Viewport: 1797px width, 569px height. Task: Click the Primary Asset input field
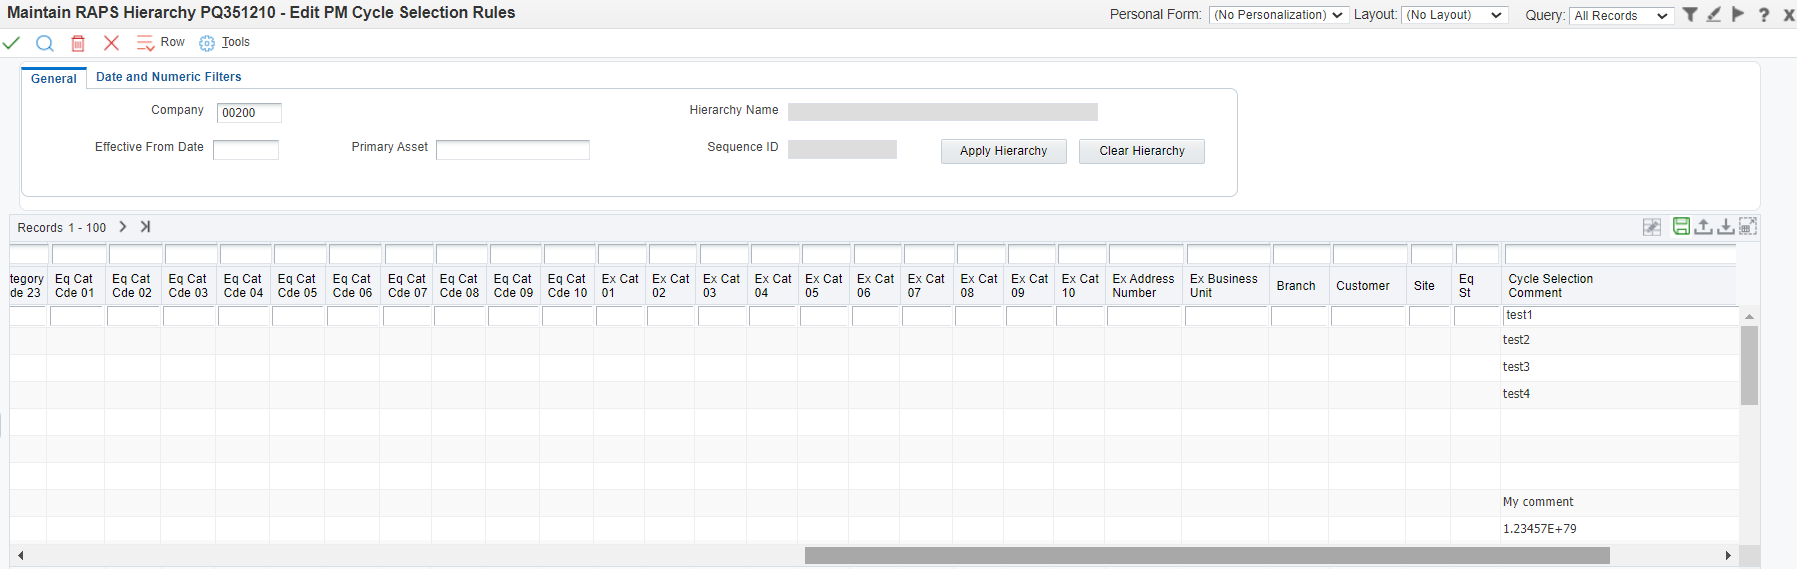(x=512, y=150)
